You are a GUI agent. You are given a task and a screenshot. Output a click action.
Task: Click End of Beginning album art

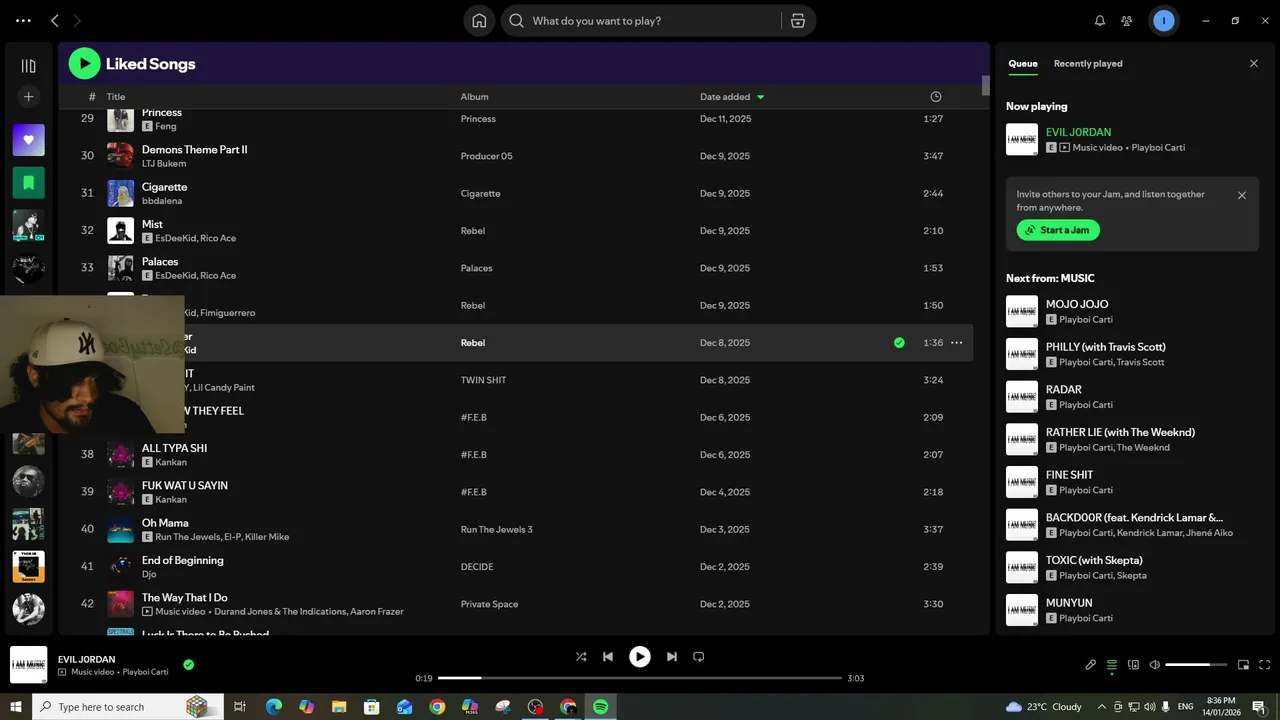coord(120,567)
